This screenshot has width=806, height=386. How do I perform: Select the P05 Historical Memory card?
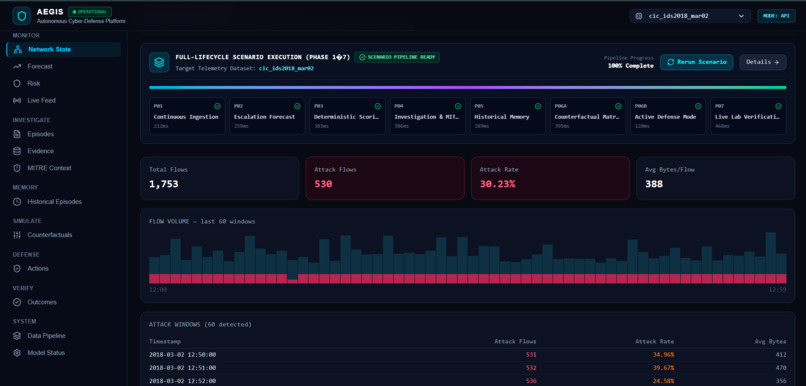pos(508,116)
